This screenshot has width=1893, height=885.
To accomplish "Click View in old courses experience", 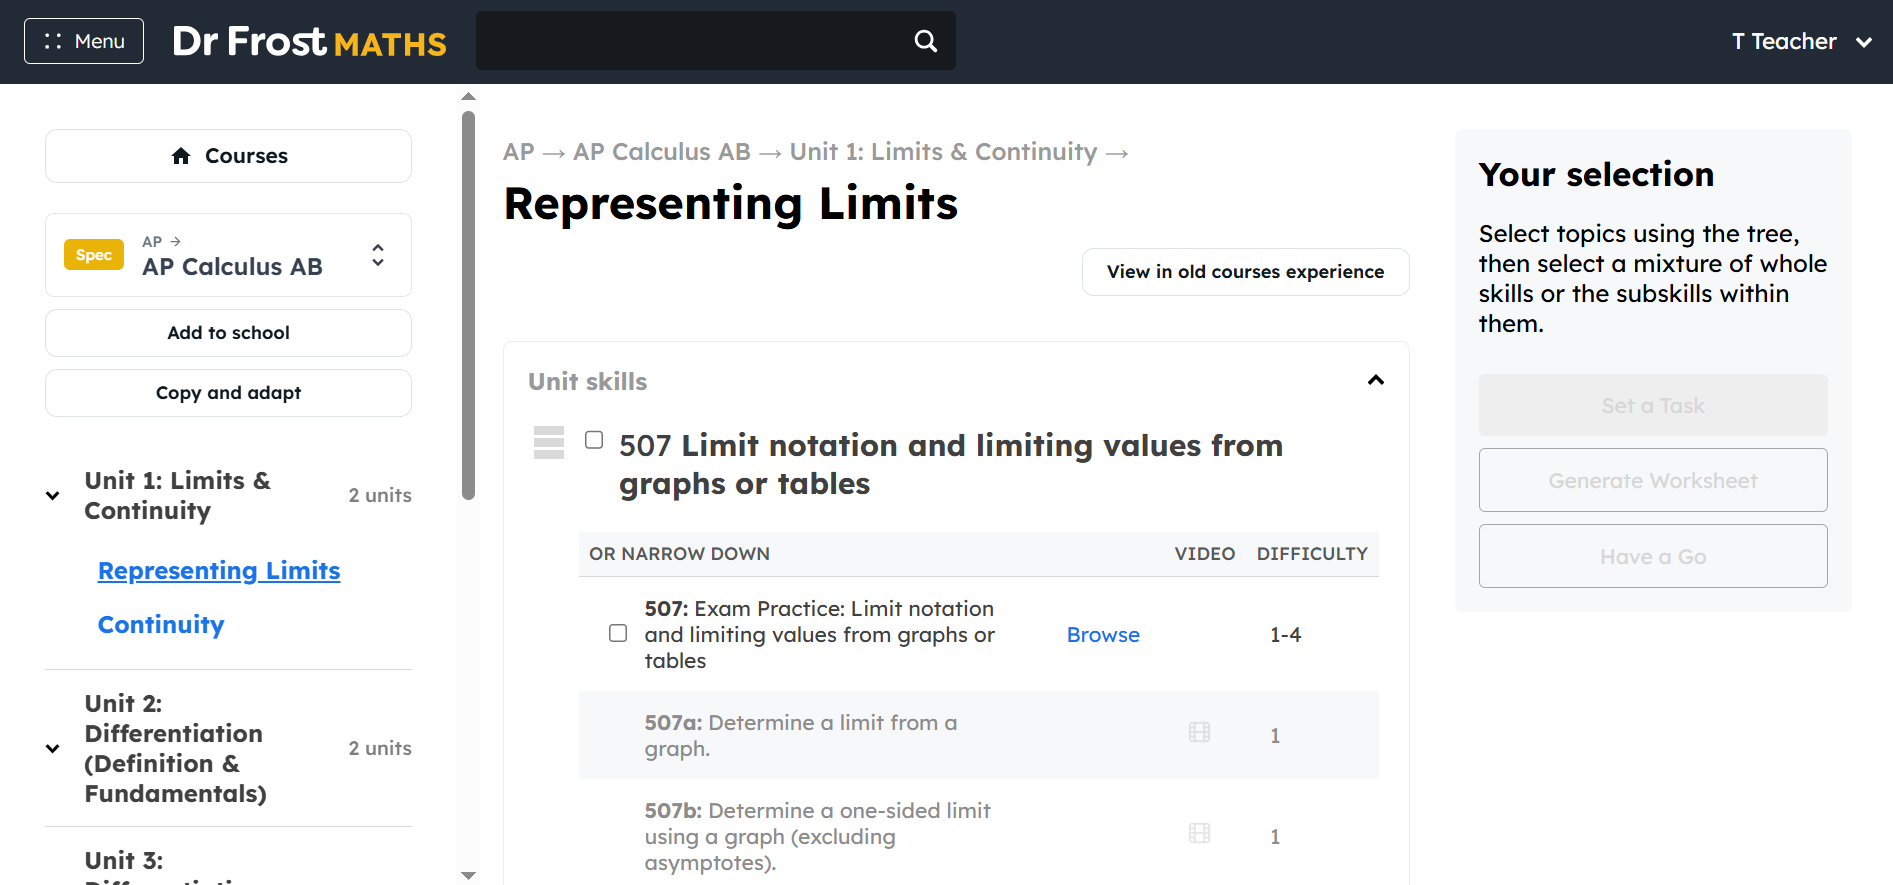I will click(x=1245, y=272).
